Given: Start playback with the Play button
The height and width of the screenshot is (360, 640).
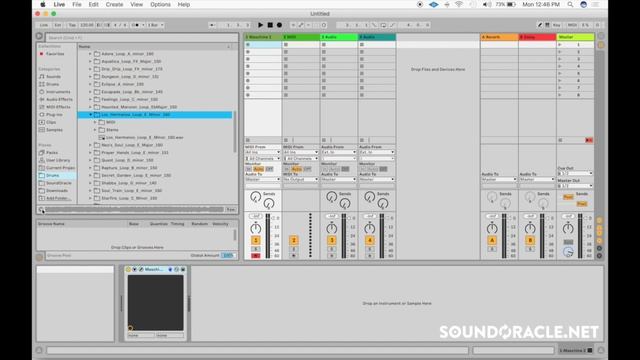Looking at the screenshot, I should pyautogui.click(x=260, y=25).
